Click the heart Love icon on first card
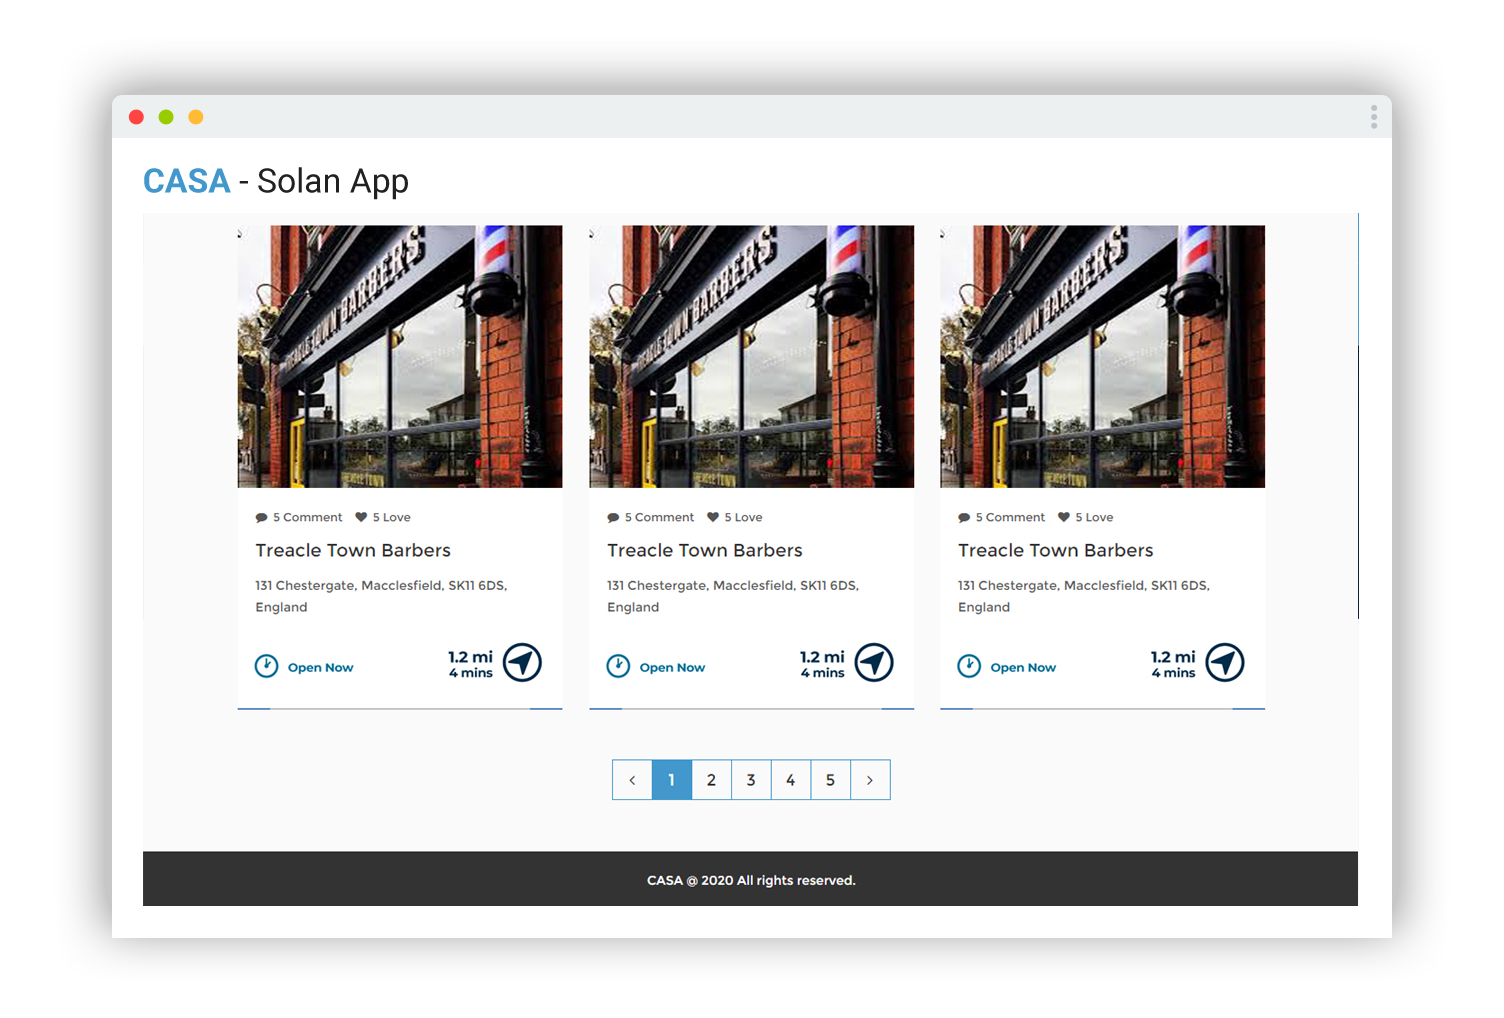The height and width of the screenshot is (1018, 1504). pos(361,517)
